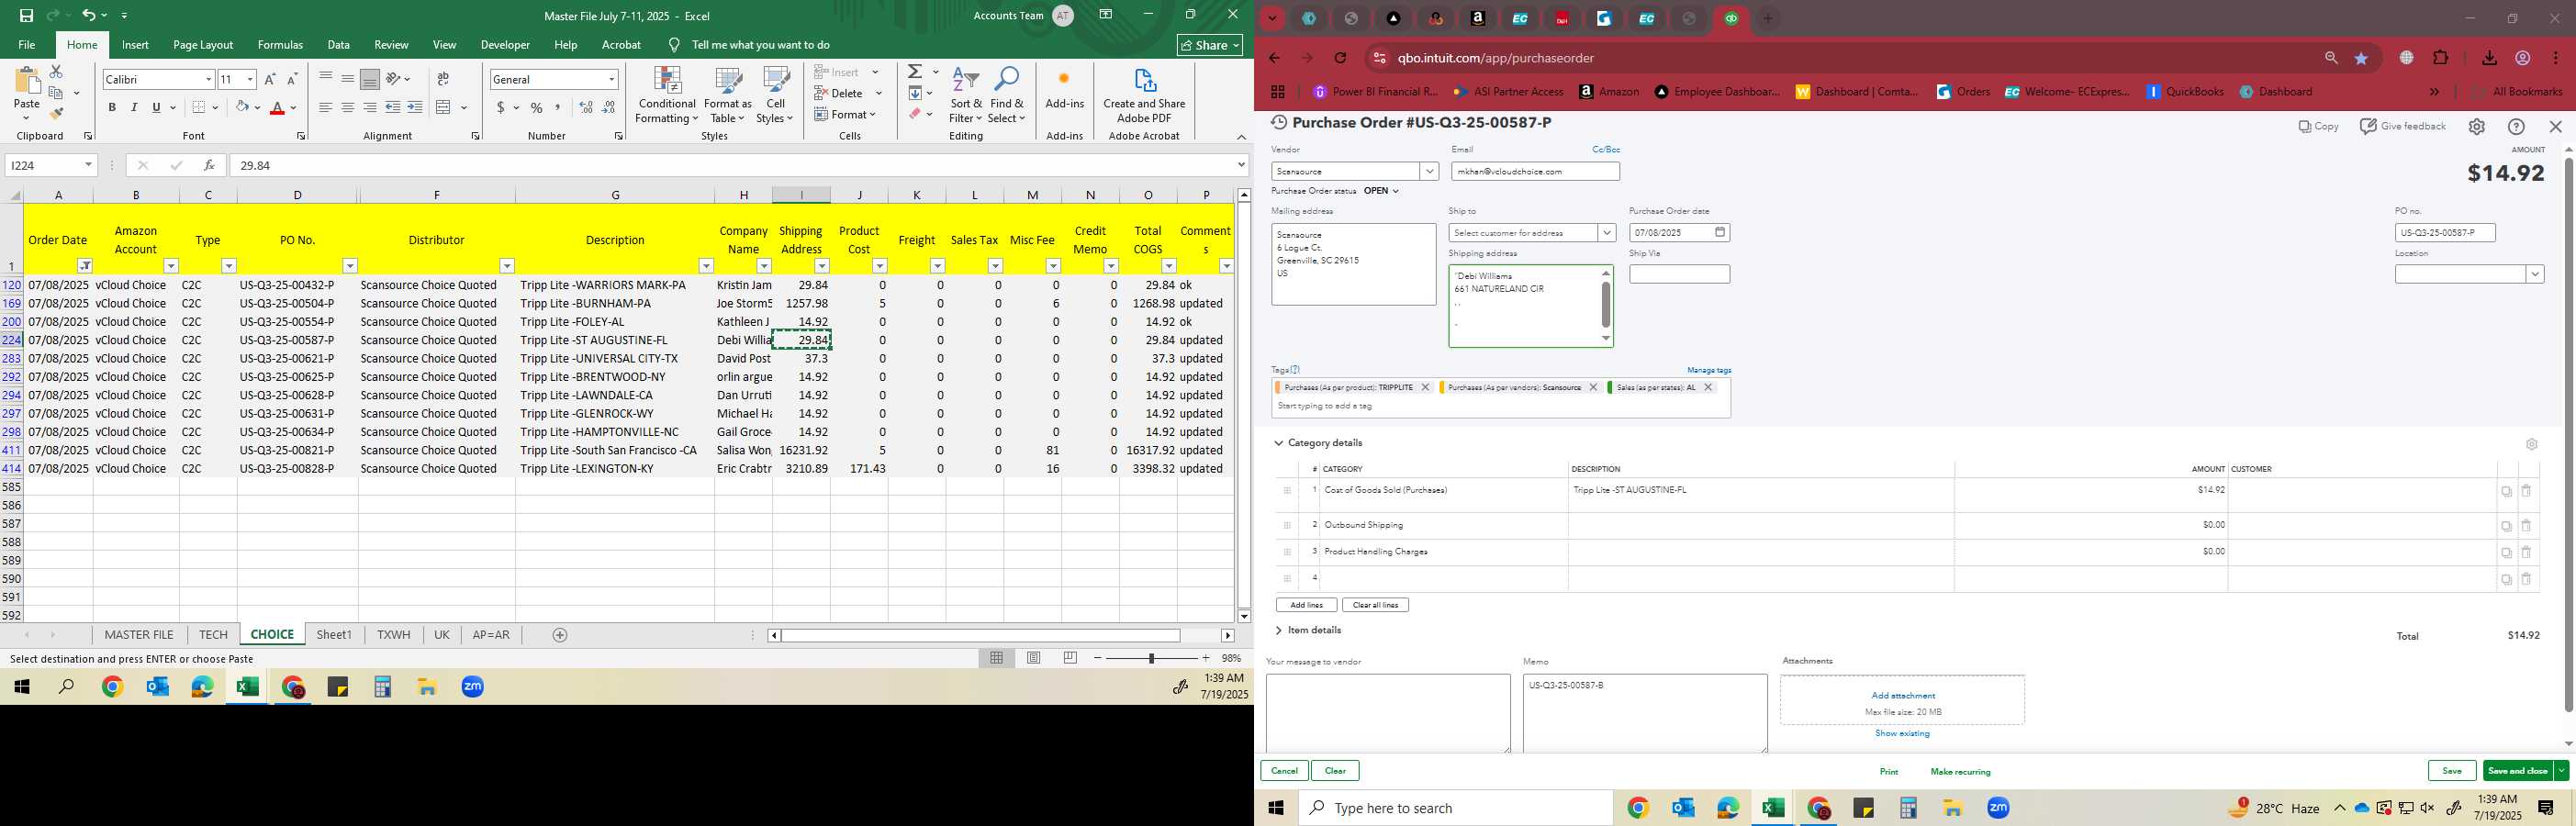
Task: Open Find & Select magnifier icon
Action: tap(1007, 96)
